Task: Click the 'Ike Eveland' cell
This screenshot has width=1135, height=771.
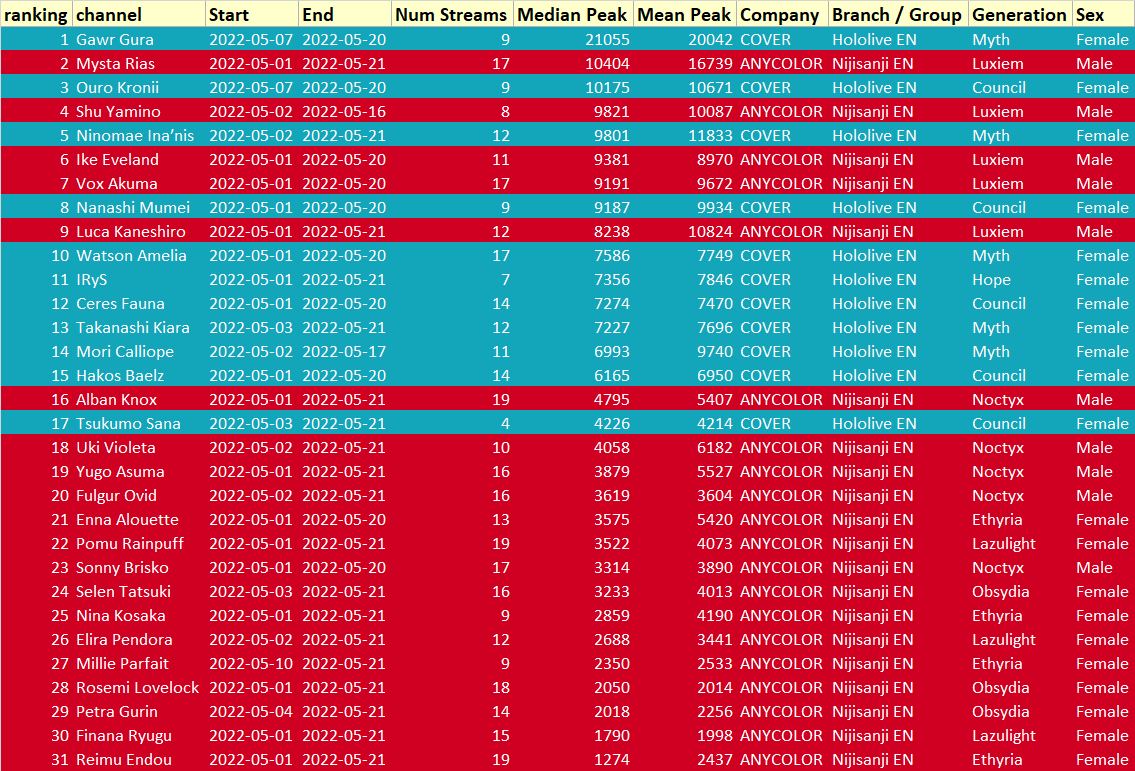Action: [138, 159]
